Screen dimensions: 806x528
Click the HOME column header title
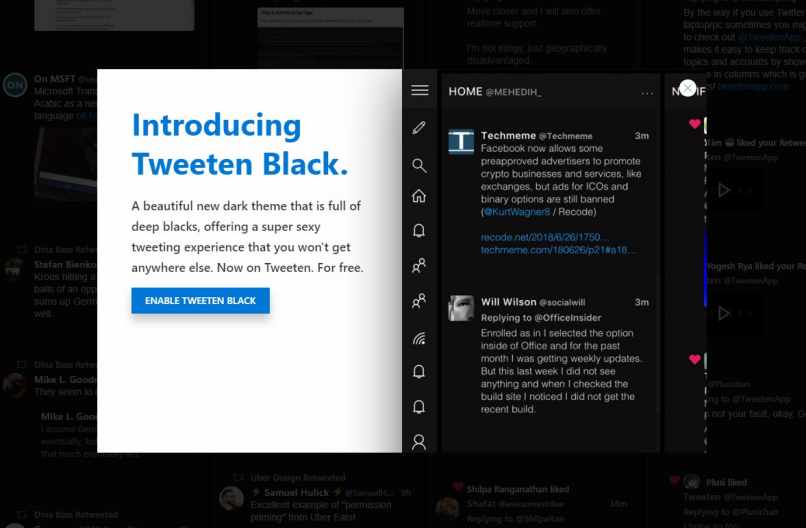[465, 92]
